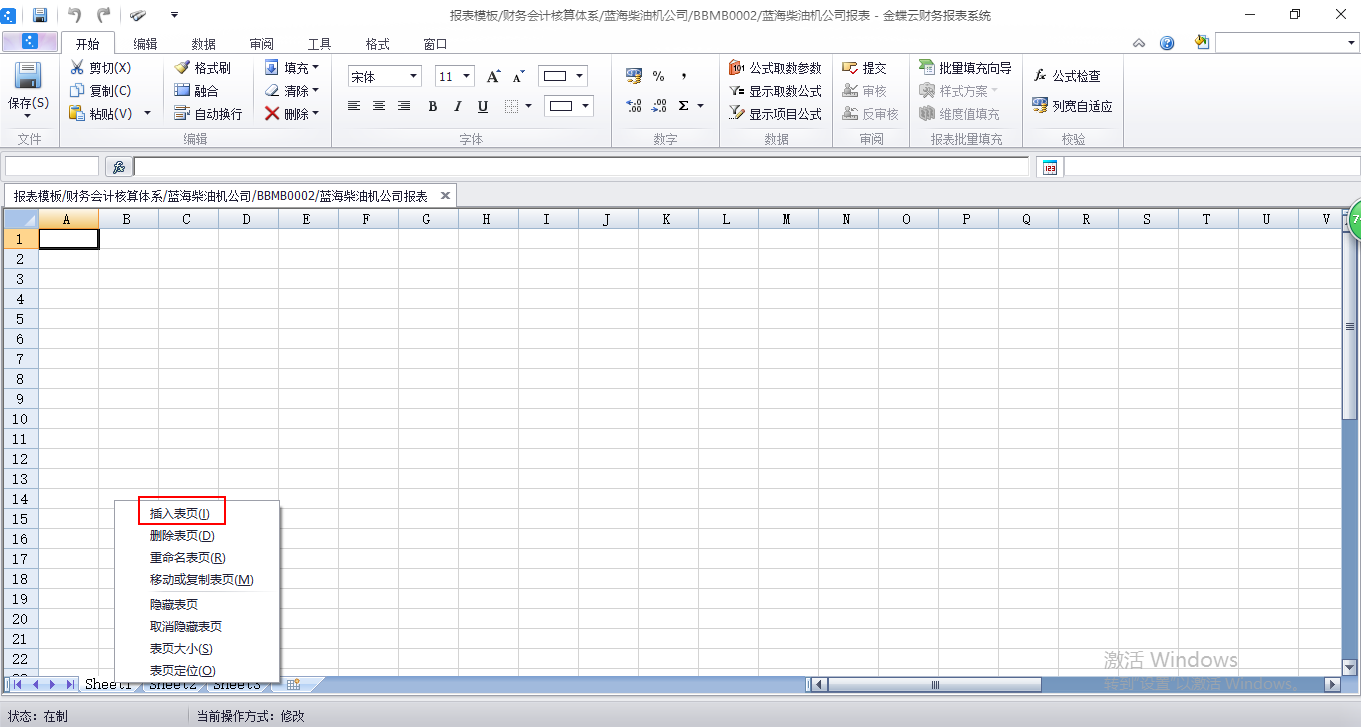Click the percent style icon

[x=658, y=76]
